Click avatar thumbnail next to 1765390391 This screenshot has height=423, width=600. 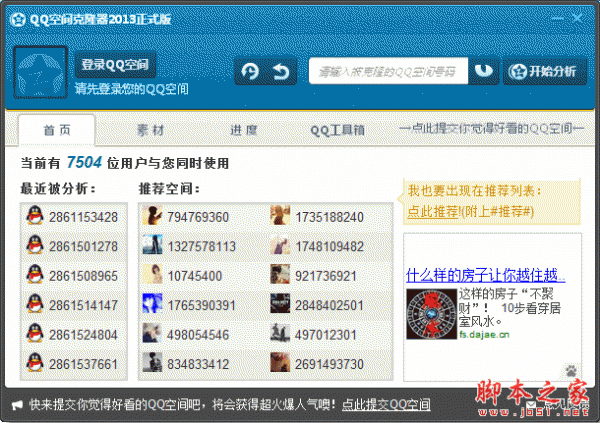[152, 304]
